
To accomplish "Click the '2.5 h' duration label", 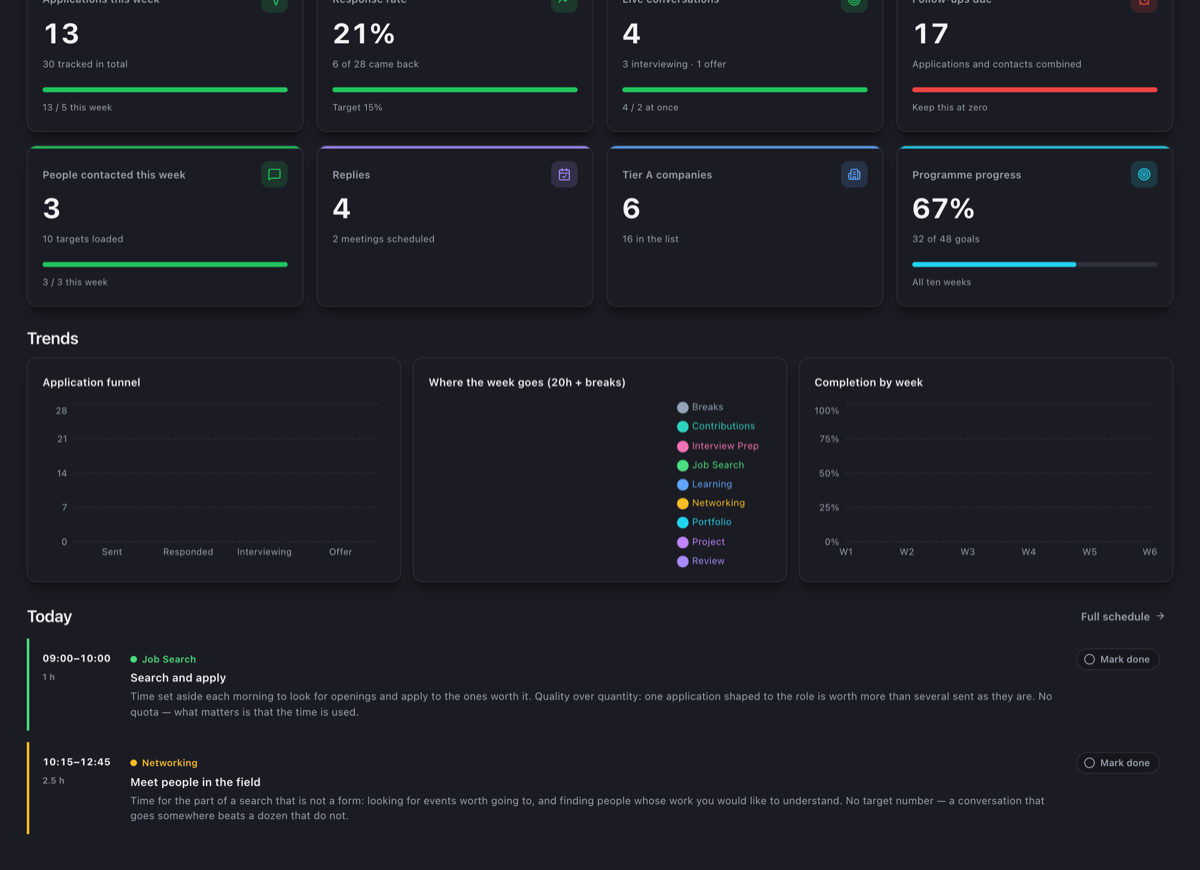I will click(x=53, y=780).
